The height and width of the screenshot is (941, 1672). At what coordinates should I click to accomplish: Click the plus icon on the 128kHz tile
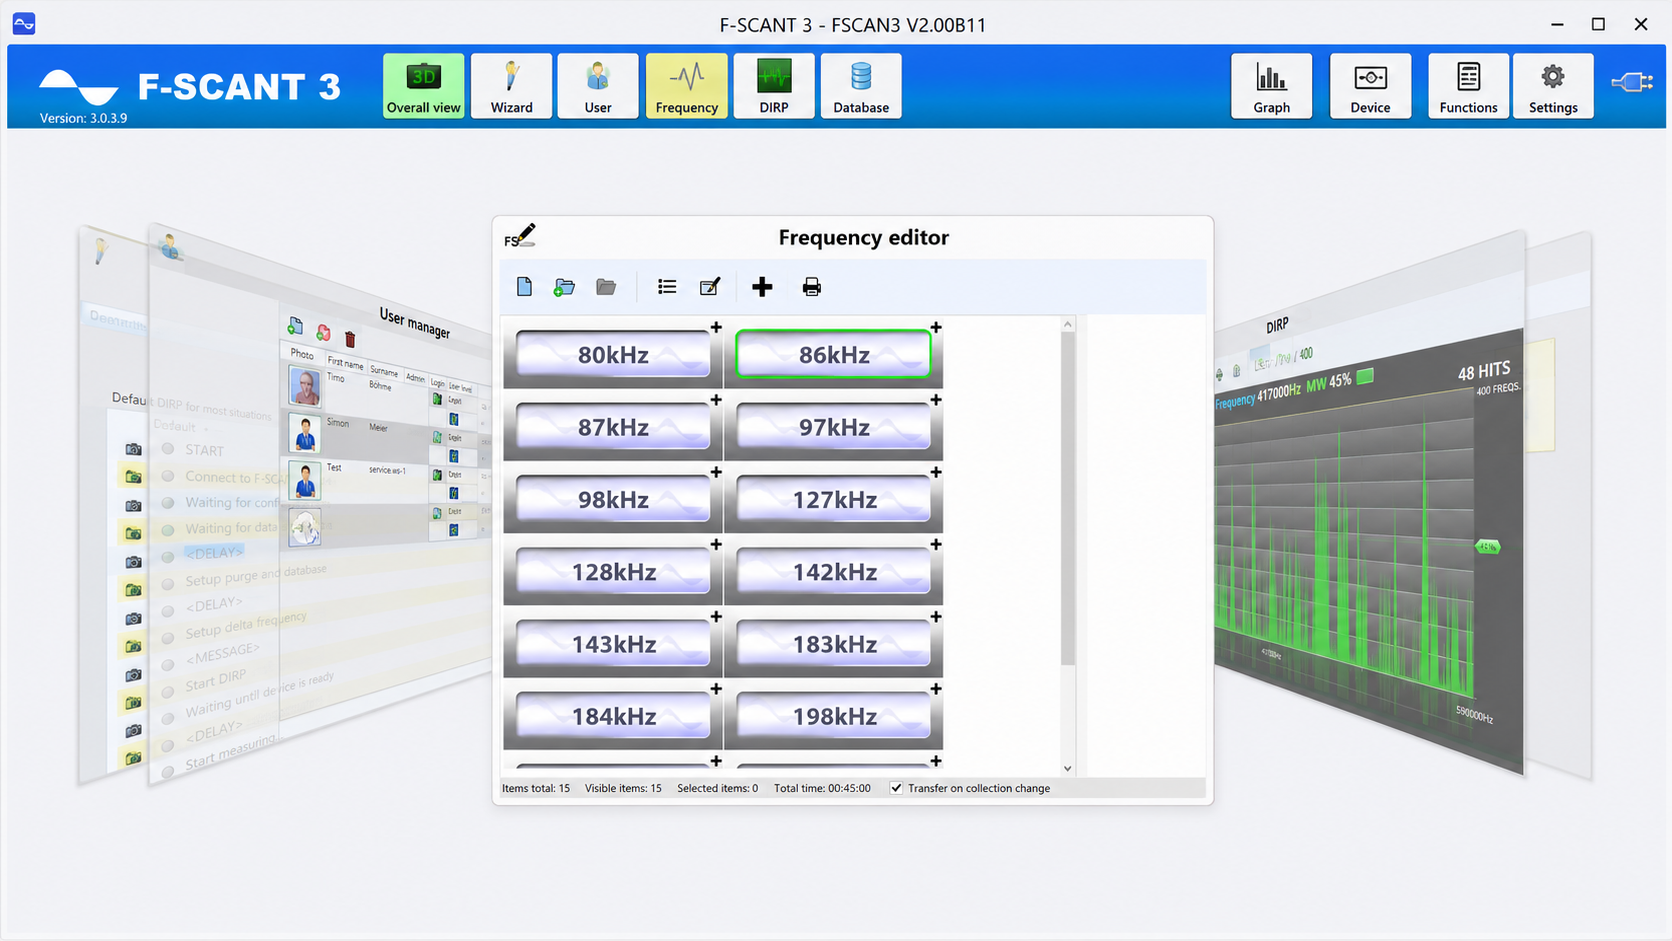tap(716, 544)
